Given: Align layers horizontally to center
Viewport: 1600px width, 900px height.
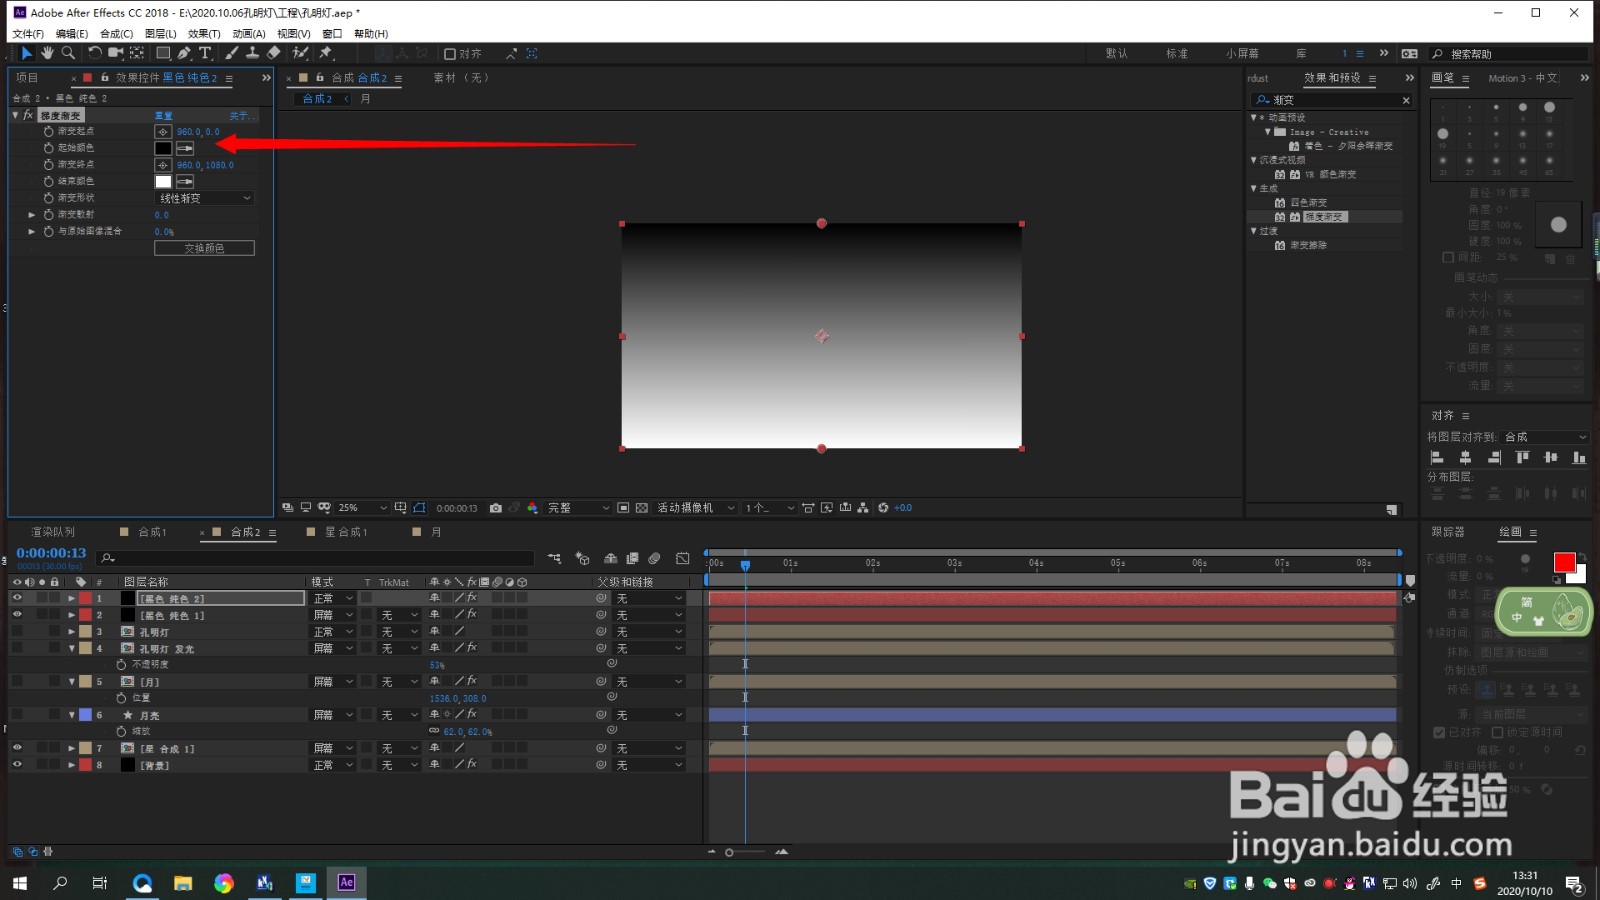Looking at the screenshot, I should coord(1465,457).
